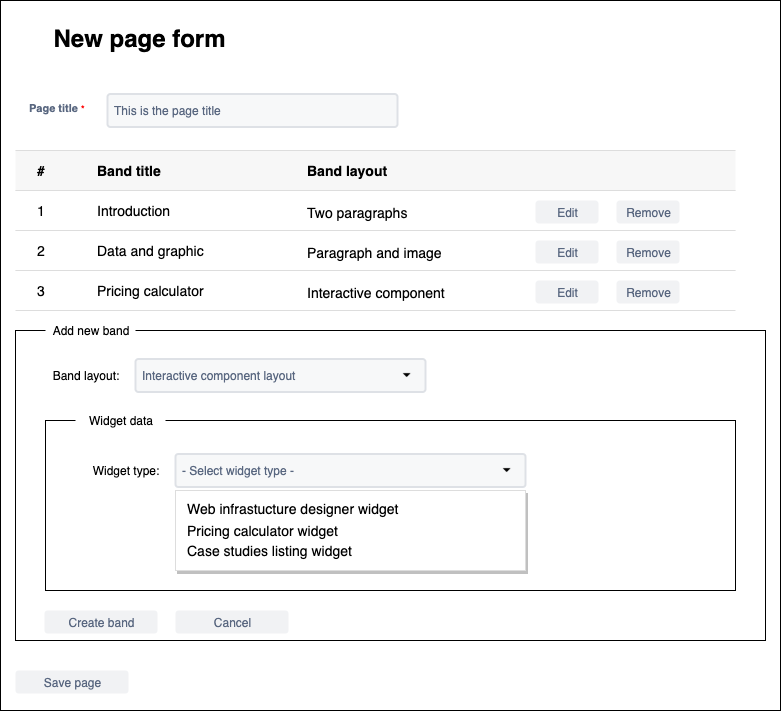Edit the Pricing calculator band
781x711 pixels.
click(567, 292)
